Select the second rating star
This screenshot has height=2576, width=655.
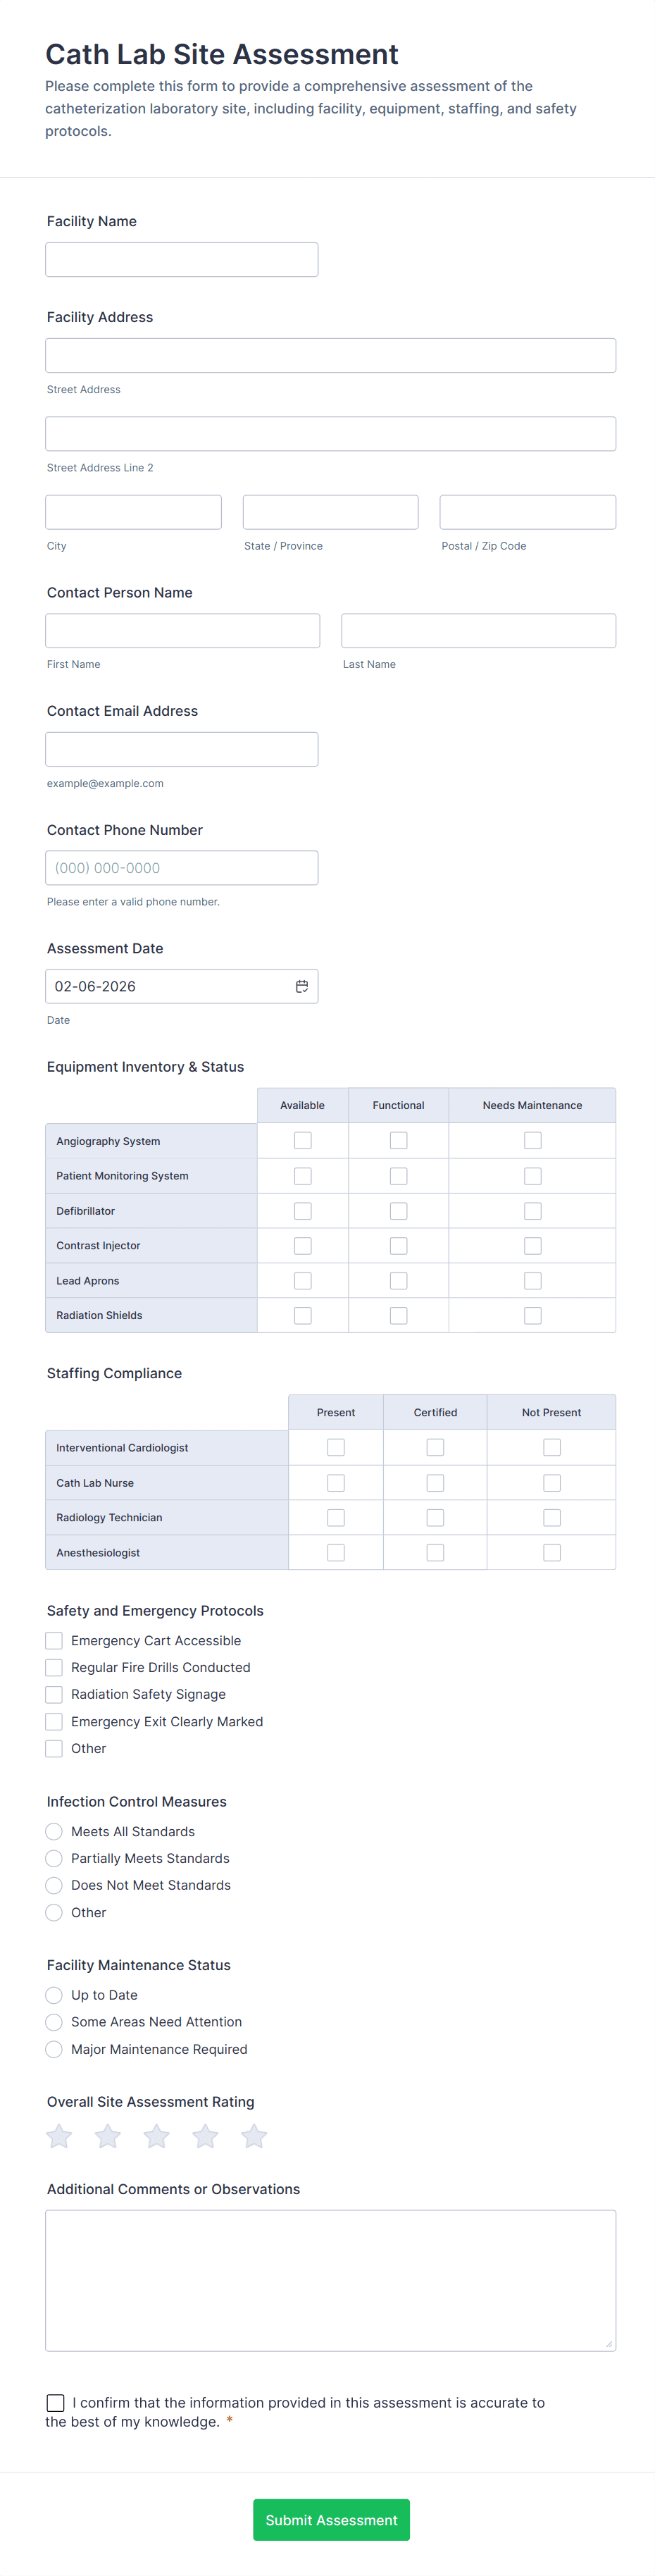[x=108, y=2137]
